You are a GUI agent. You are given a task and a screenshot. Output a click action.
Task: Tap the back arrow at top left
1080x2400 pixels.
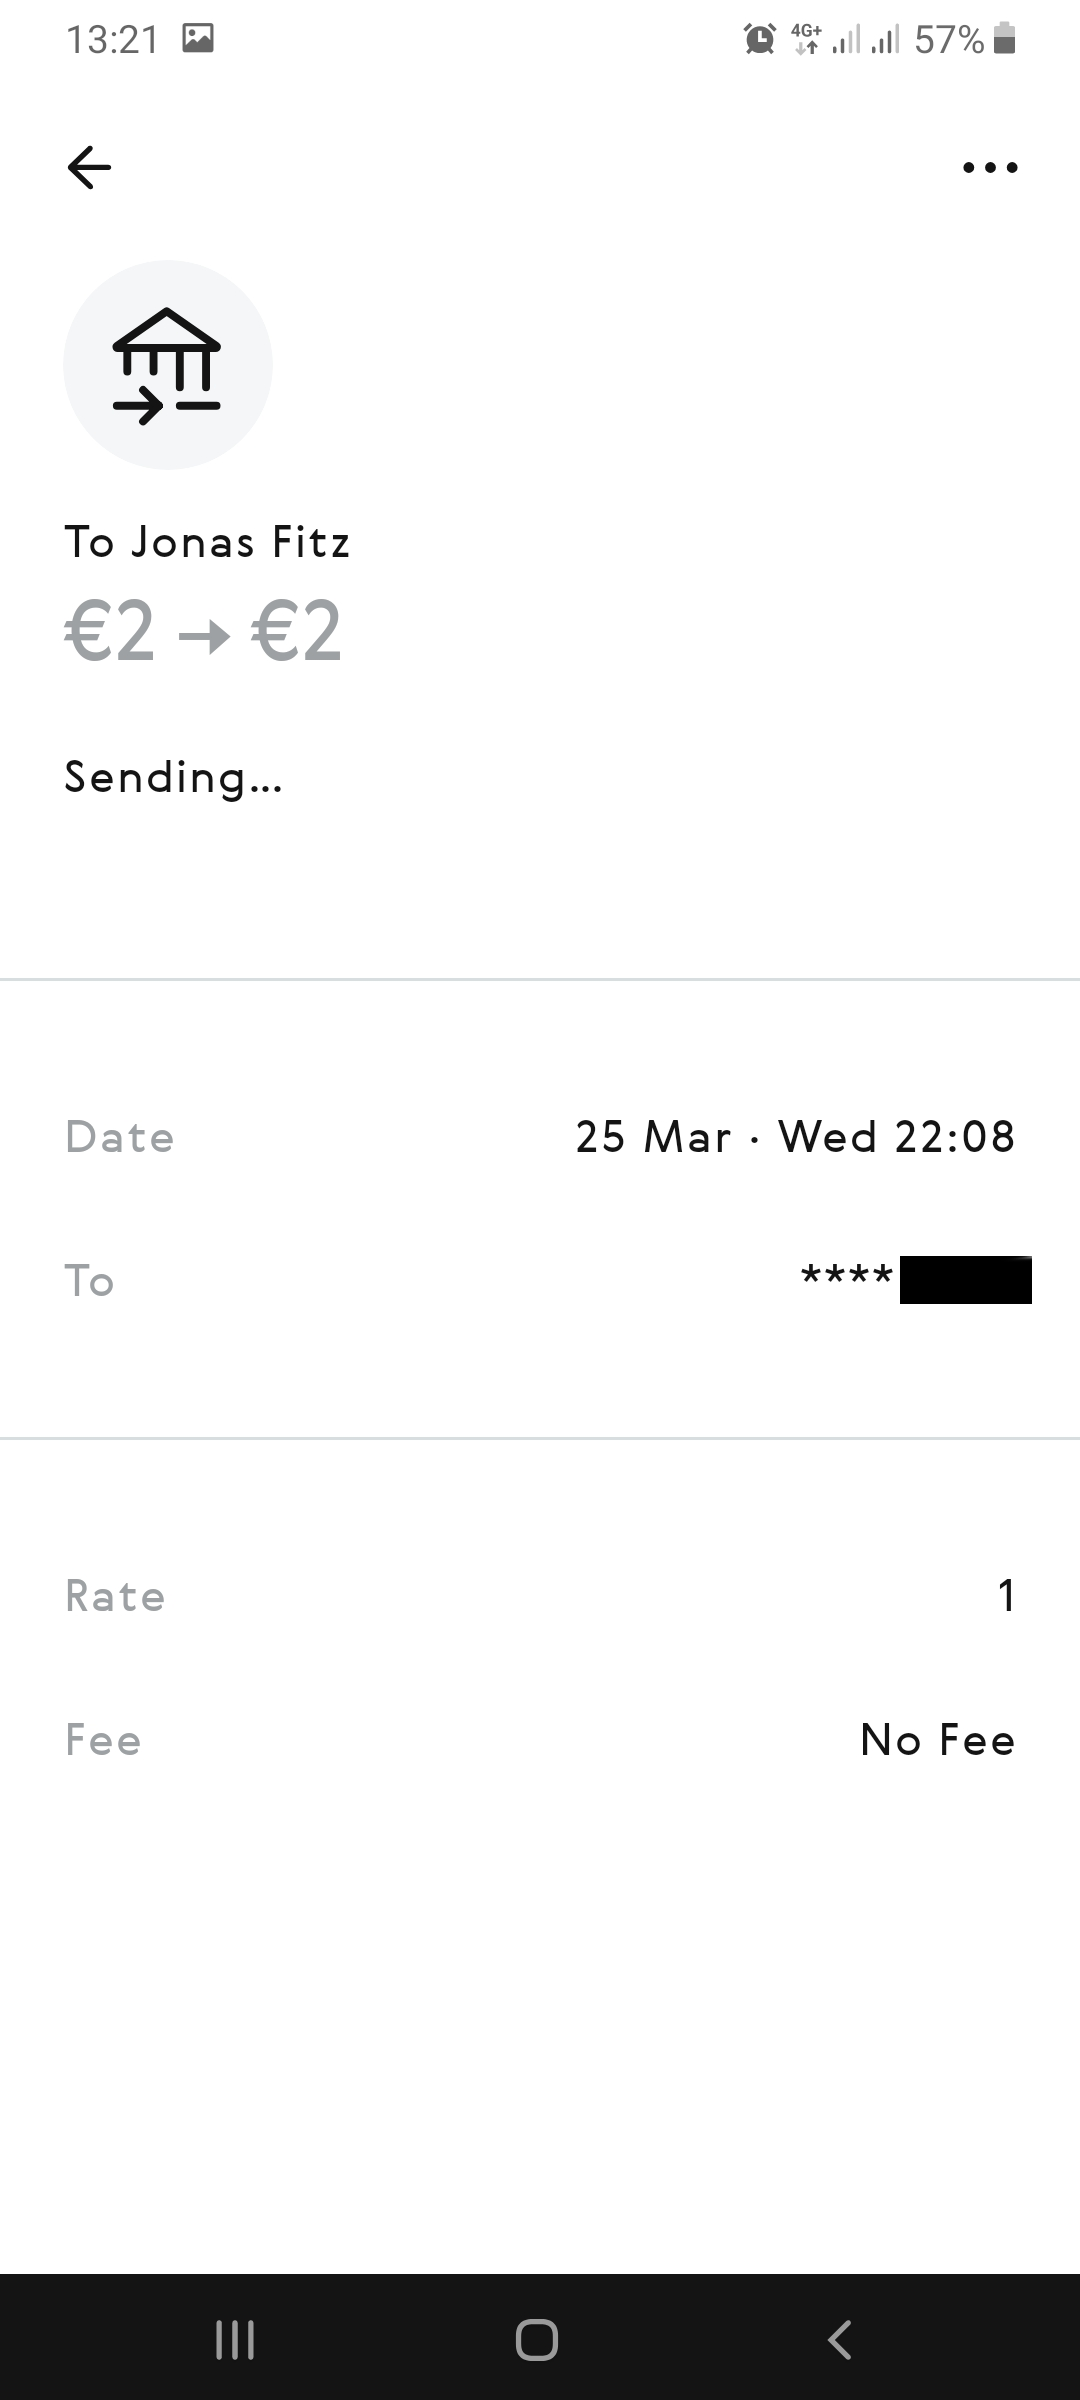coord(89,167)
